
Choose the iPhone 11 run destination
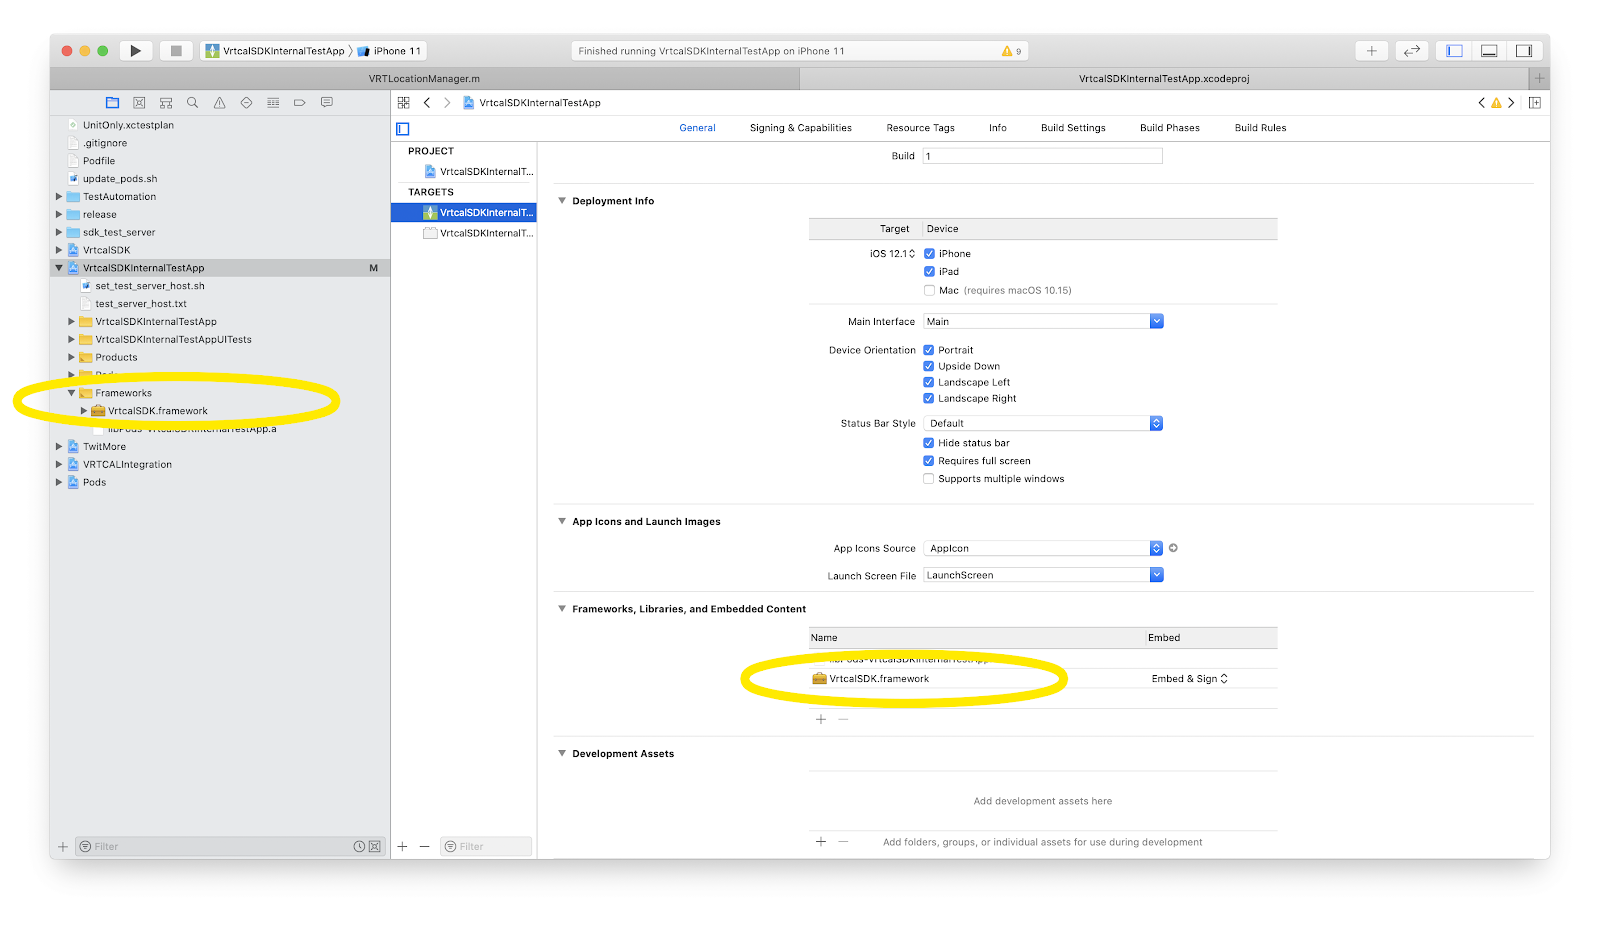[390, 51]
